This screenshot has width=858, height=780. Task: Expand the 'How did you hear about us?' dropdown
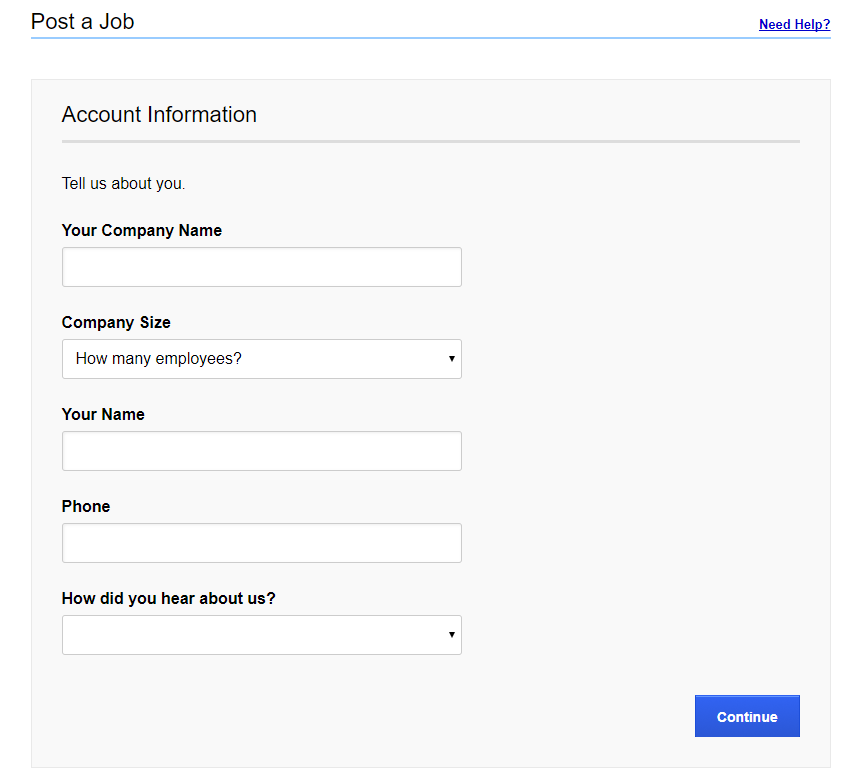tap(261, 635)
